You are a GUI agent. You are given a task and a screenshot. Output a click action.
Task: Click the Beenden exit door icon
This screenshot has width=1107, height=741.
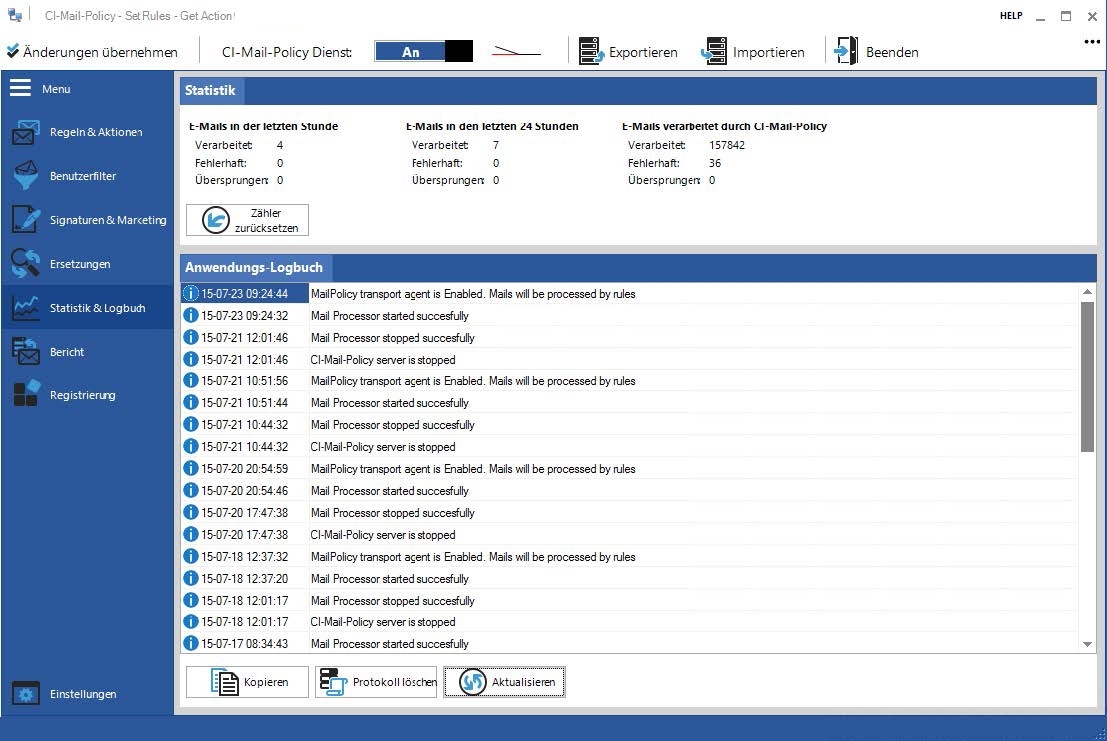845,52
